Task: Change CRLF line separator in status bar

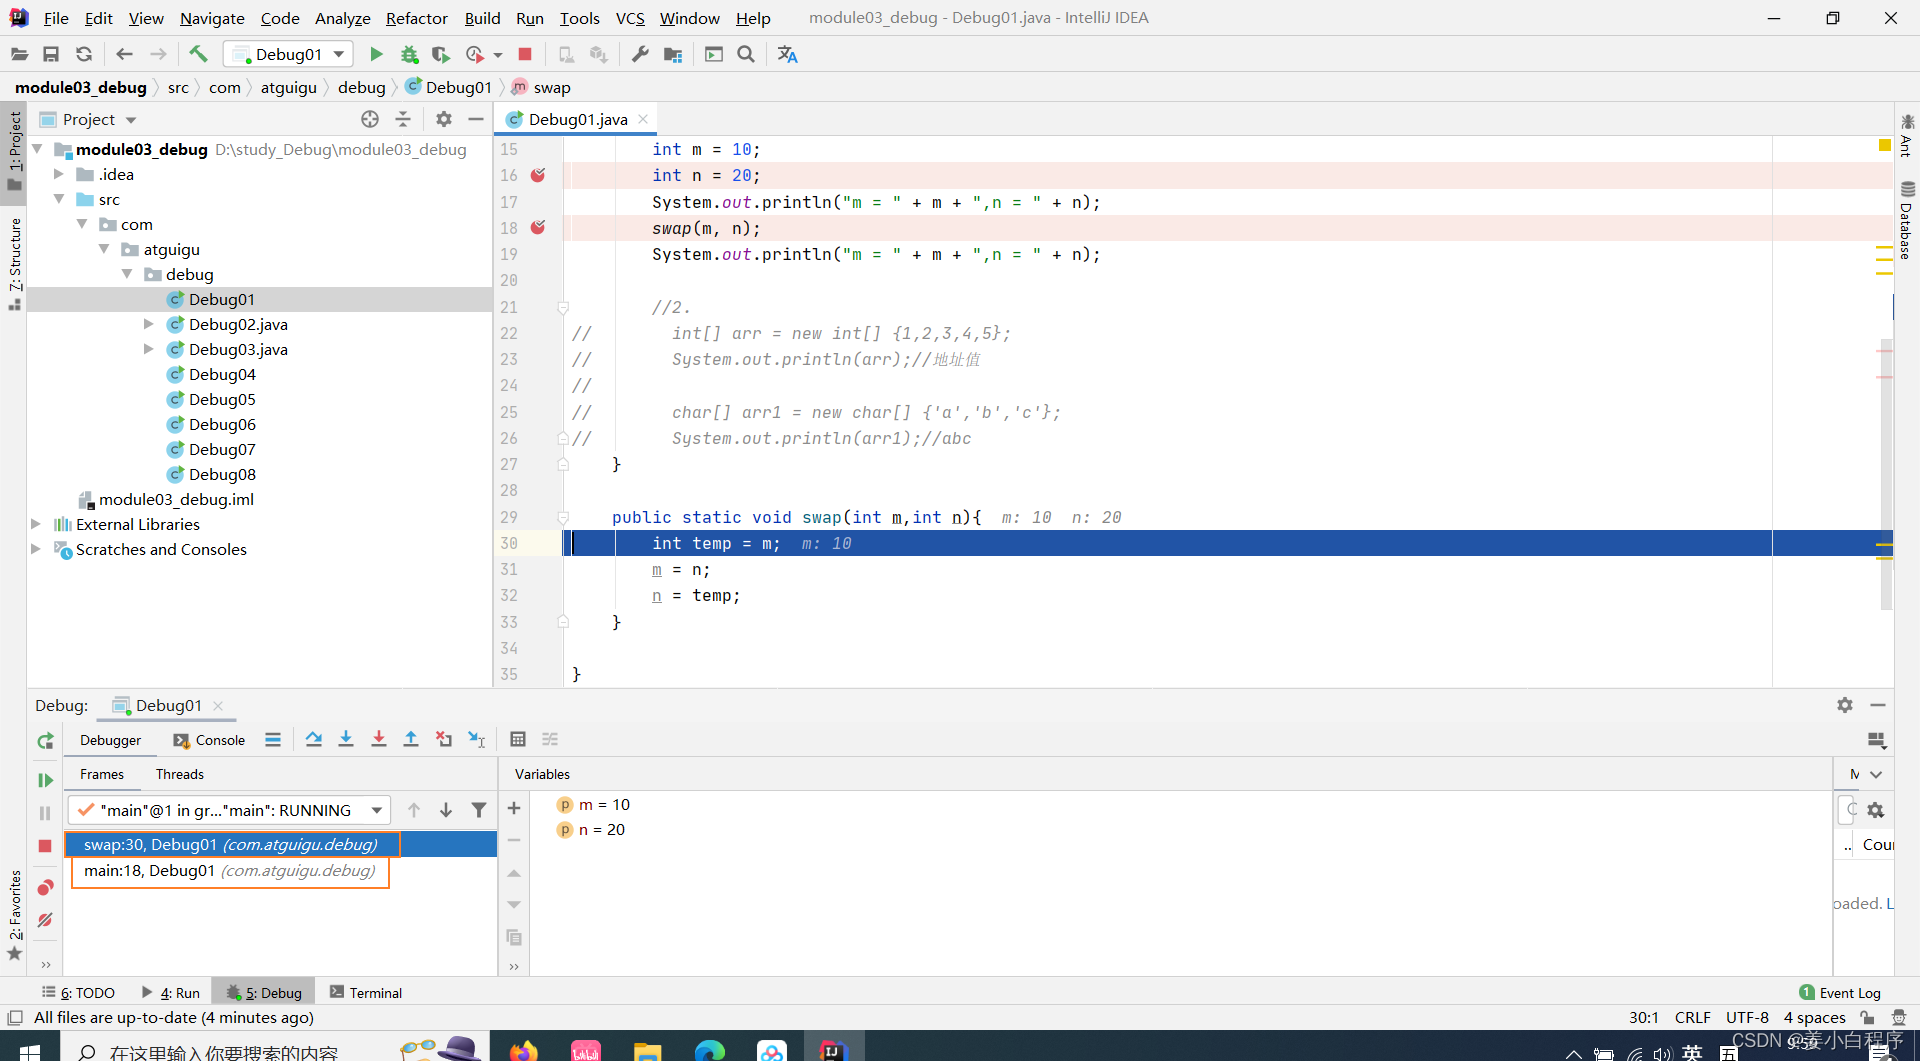Action: point(1692,1017)
